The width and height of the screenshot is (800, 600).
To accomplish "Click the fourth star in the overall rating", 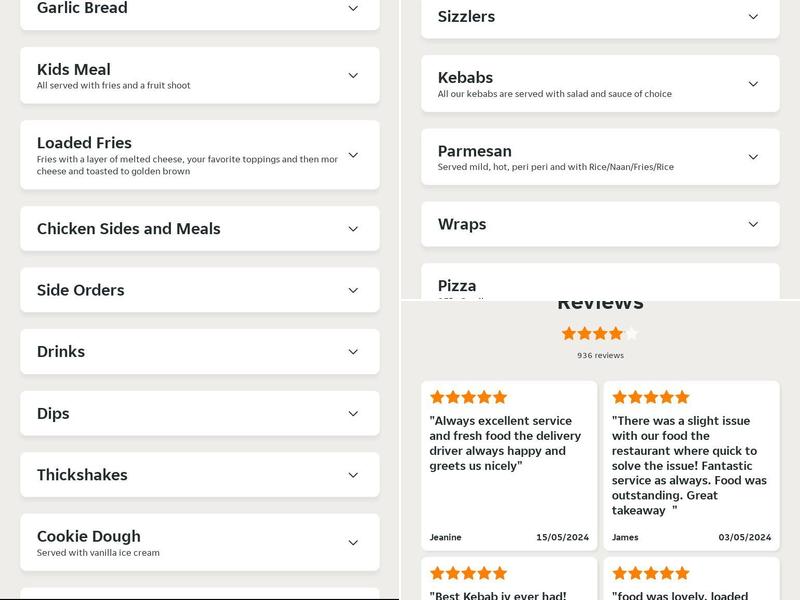I will tap(617, 333).
